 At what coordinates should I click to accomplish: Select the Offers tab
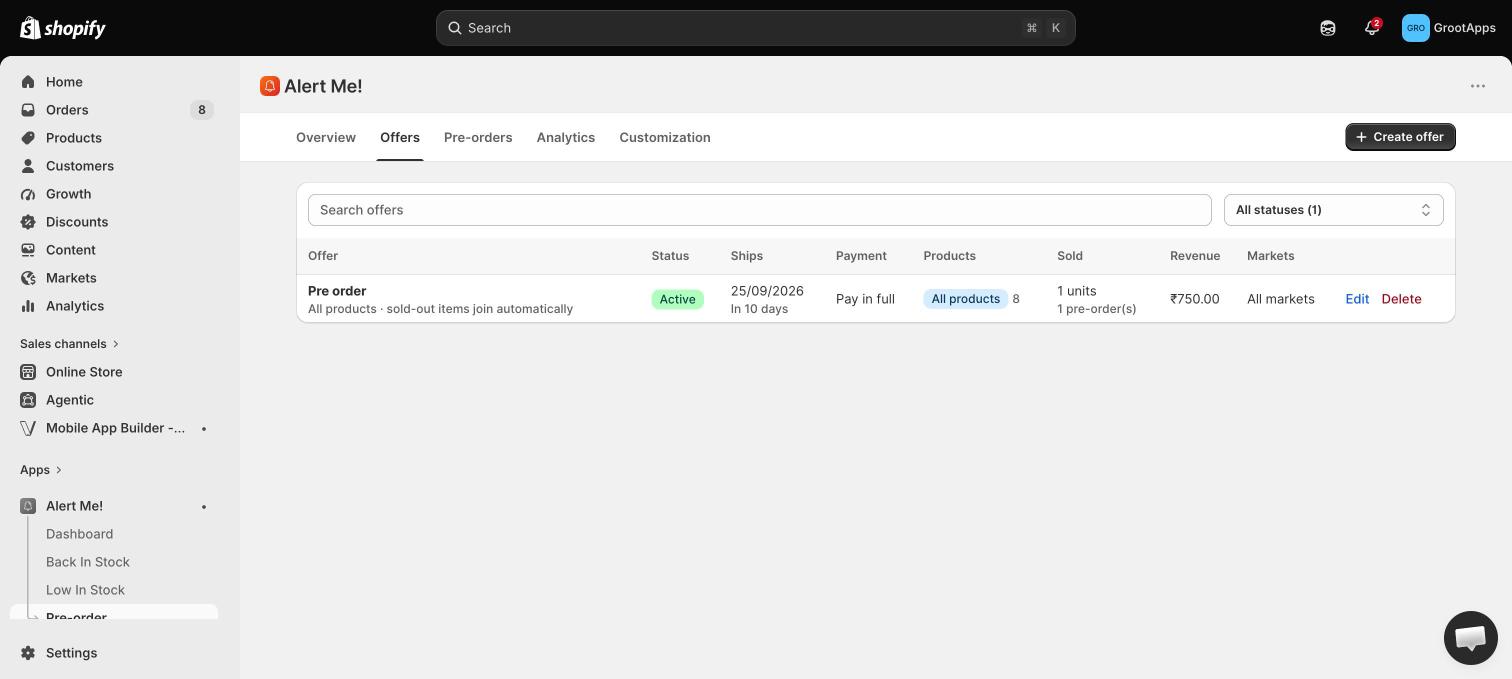point(400,138)
